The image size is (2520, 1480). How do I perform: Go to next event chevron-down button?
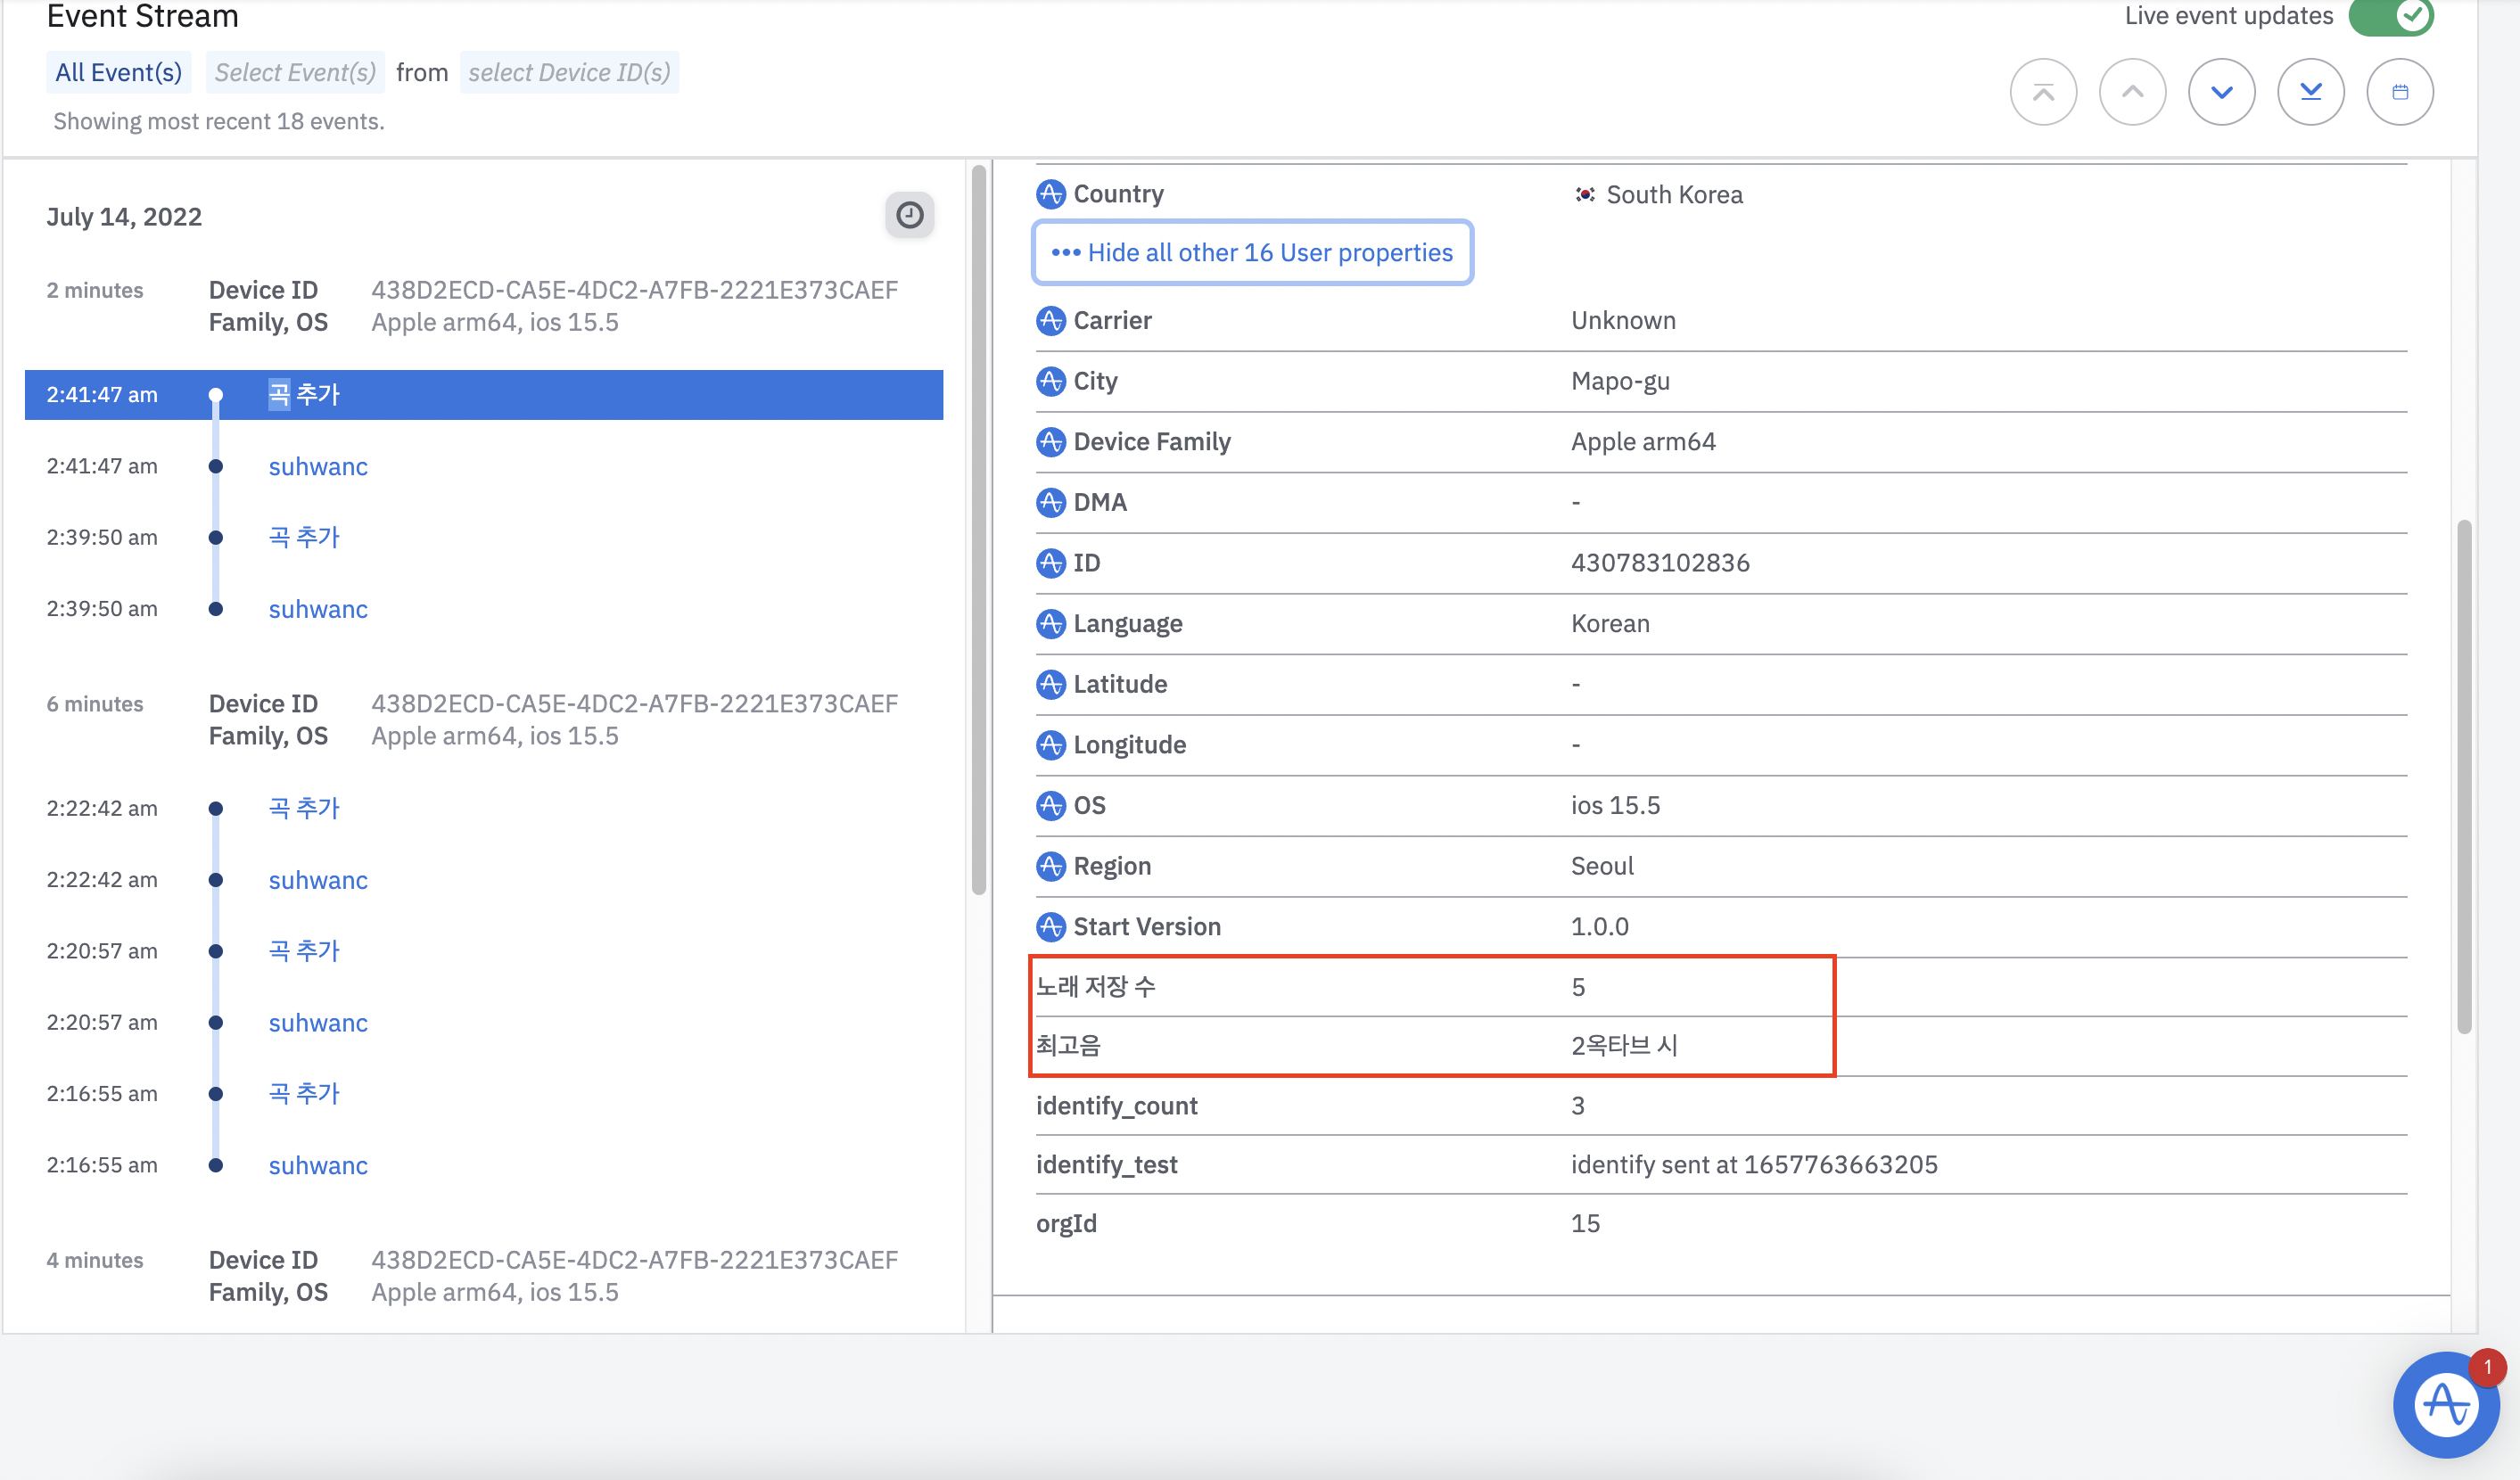tap(2221, 93)
